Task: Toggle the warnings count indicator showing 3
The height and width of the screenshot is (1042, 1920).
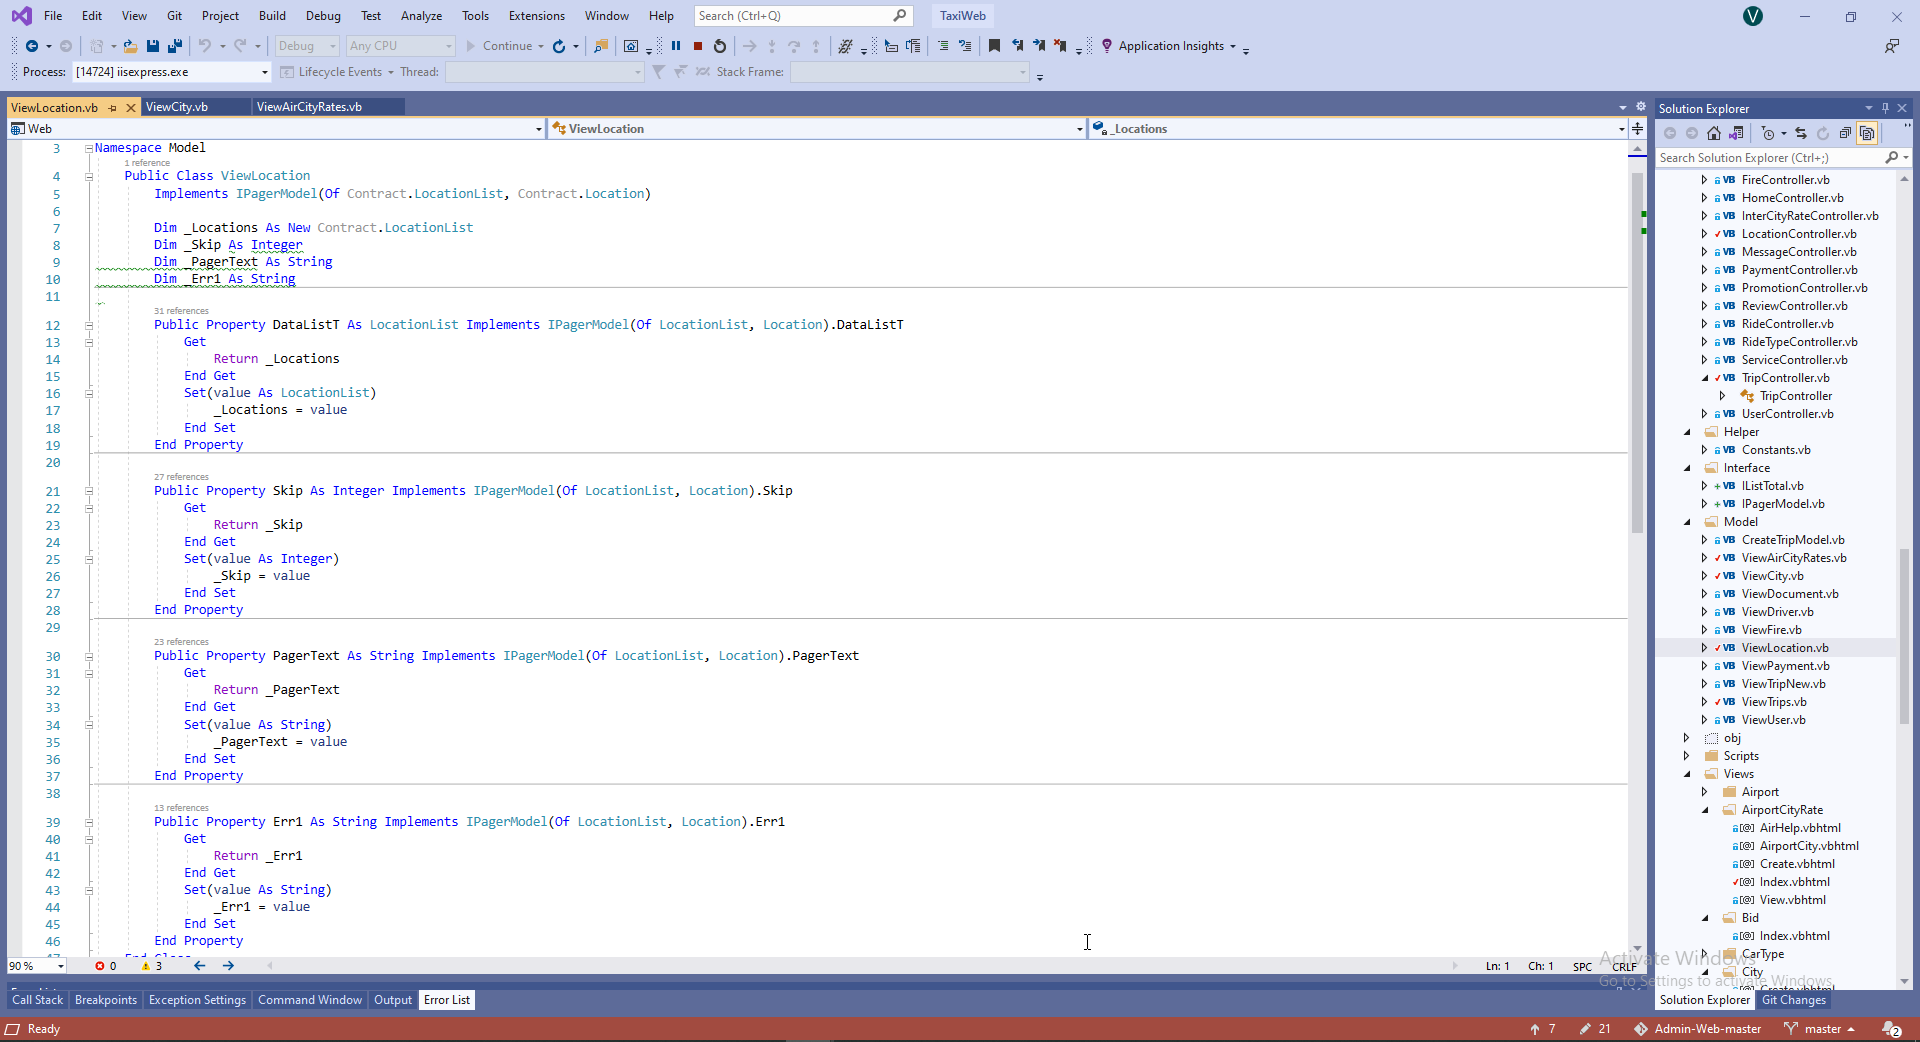Action: click(152, 966)
